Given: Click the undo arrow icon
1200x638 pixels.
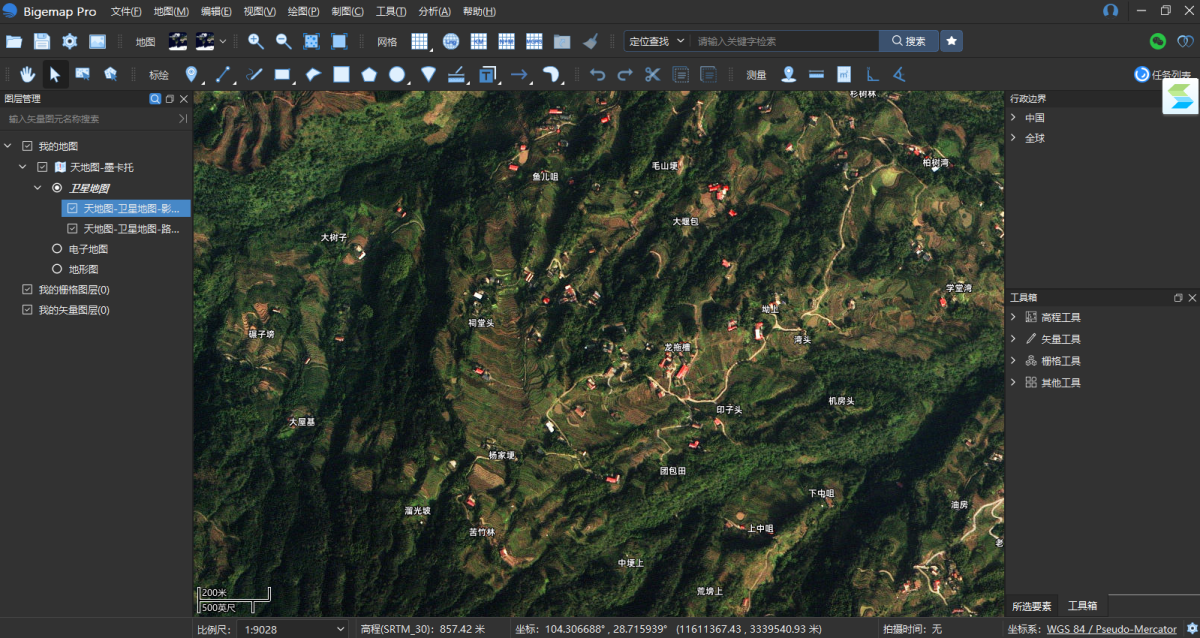Looking at the screenshot, I should [x=597, y=74].
